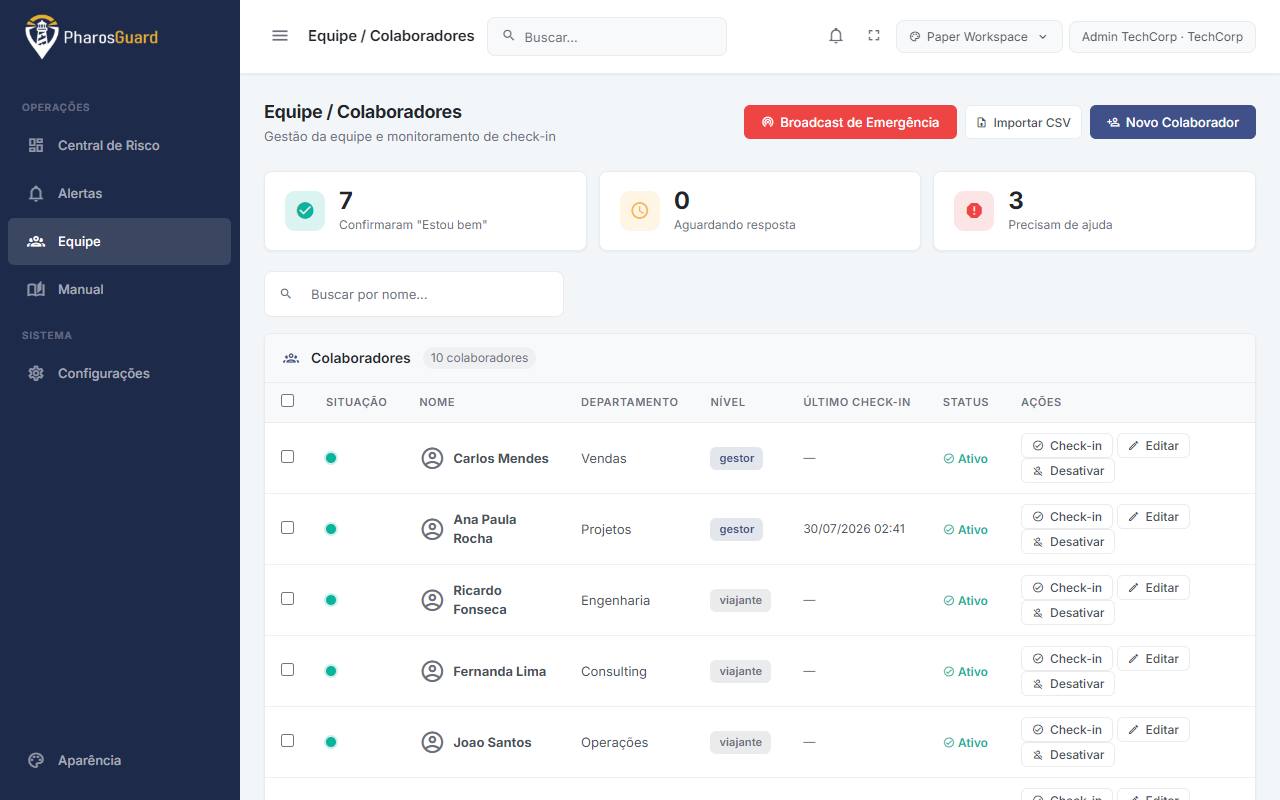
Task: Click the magnifier icon in the 'Buscar por nome' field
Action: (286, 294)
